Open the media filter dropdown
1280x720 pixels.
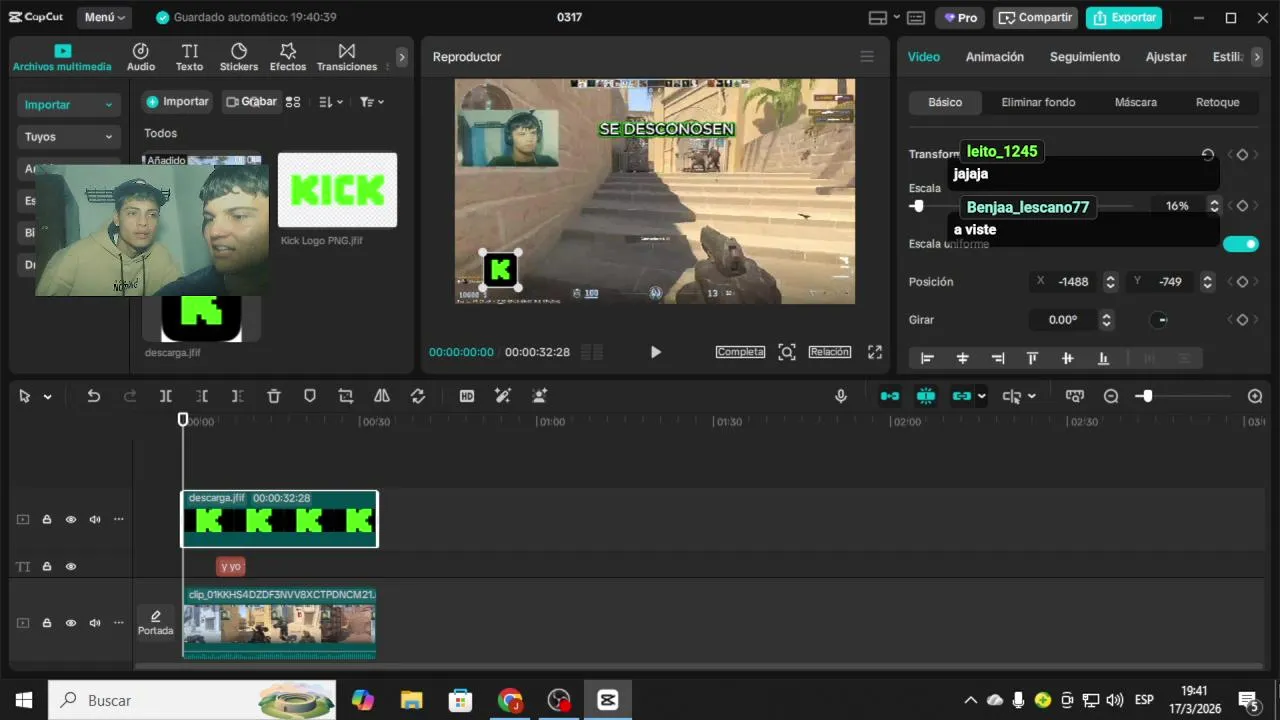point(372,102)
